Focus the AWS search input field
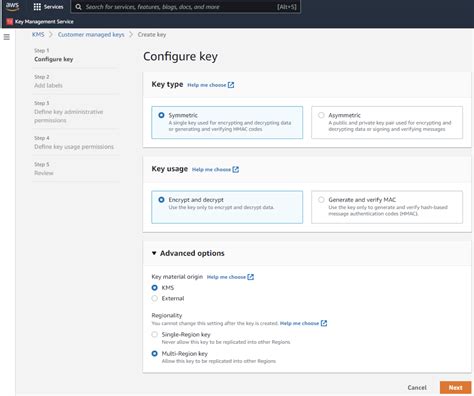Image resolution: width=474 pixels, height=396 pixels. point(186,7)
